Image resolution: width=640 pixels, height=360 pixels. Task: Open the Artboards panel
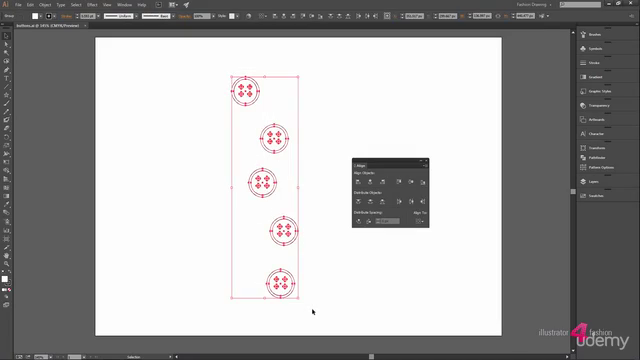pos(592,120)
